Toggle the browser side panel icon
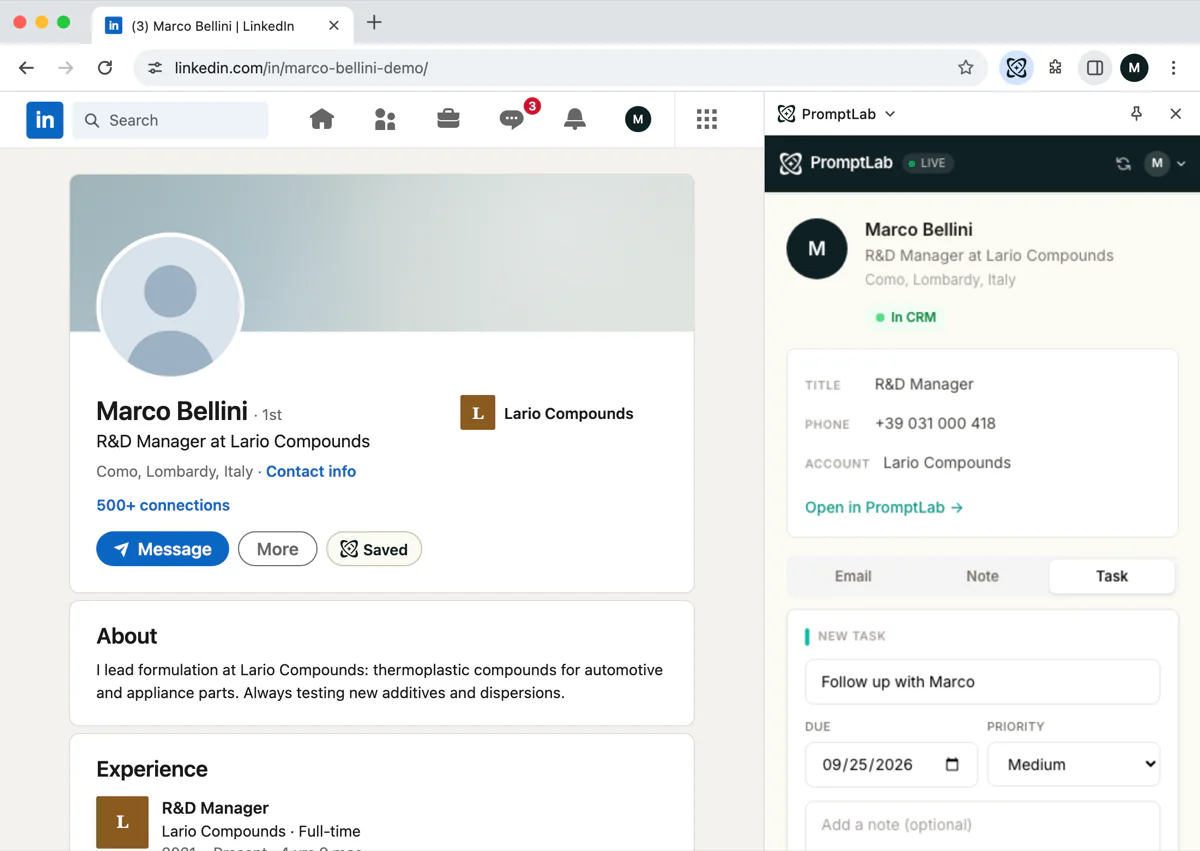Screen dimensions: 1200x851 (1095, 68)
